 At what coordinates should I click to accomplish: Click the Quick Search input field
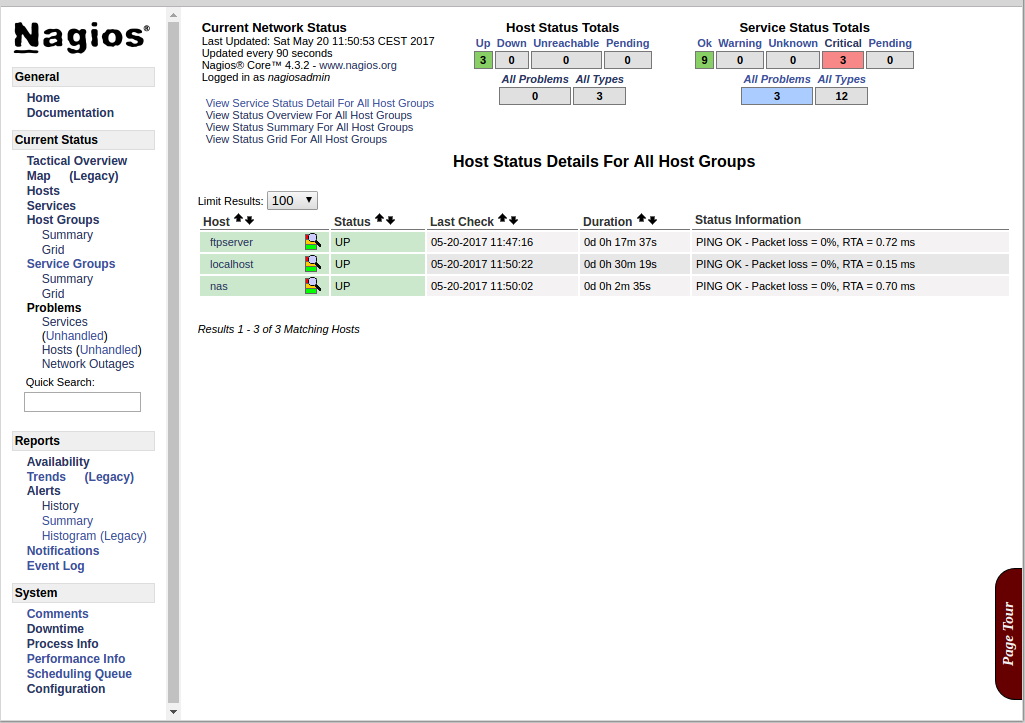[x=82, y=402]
